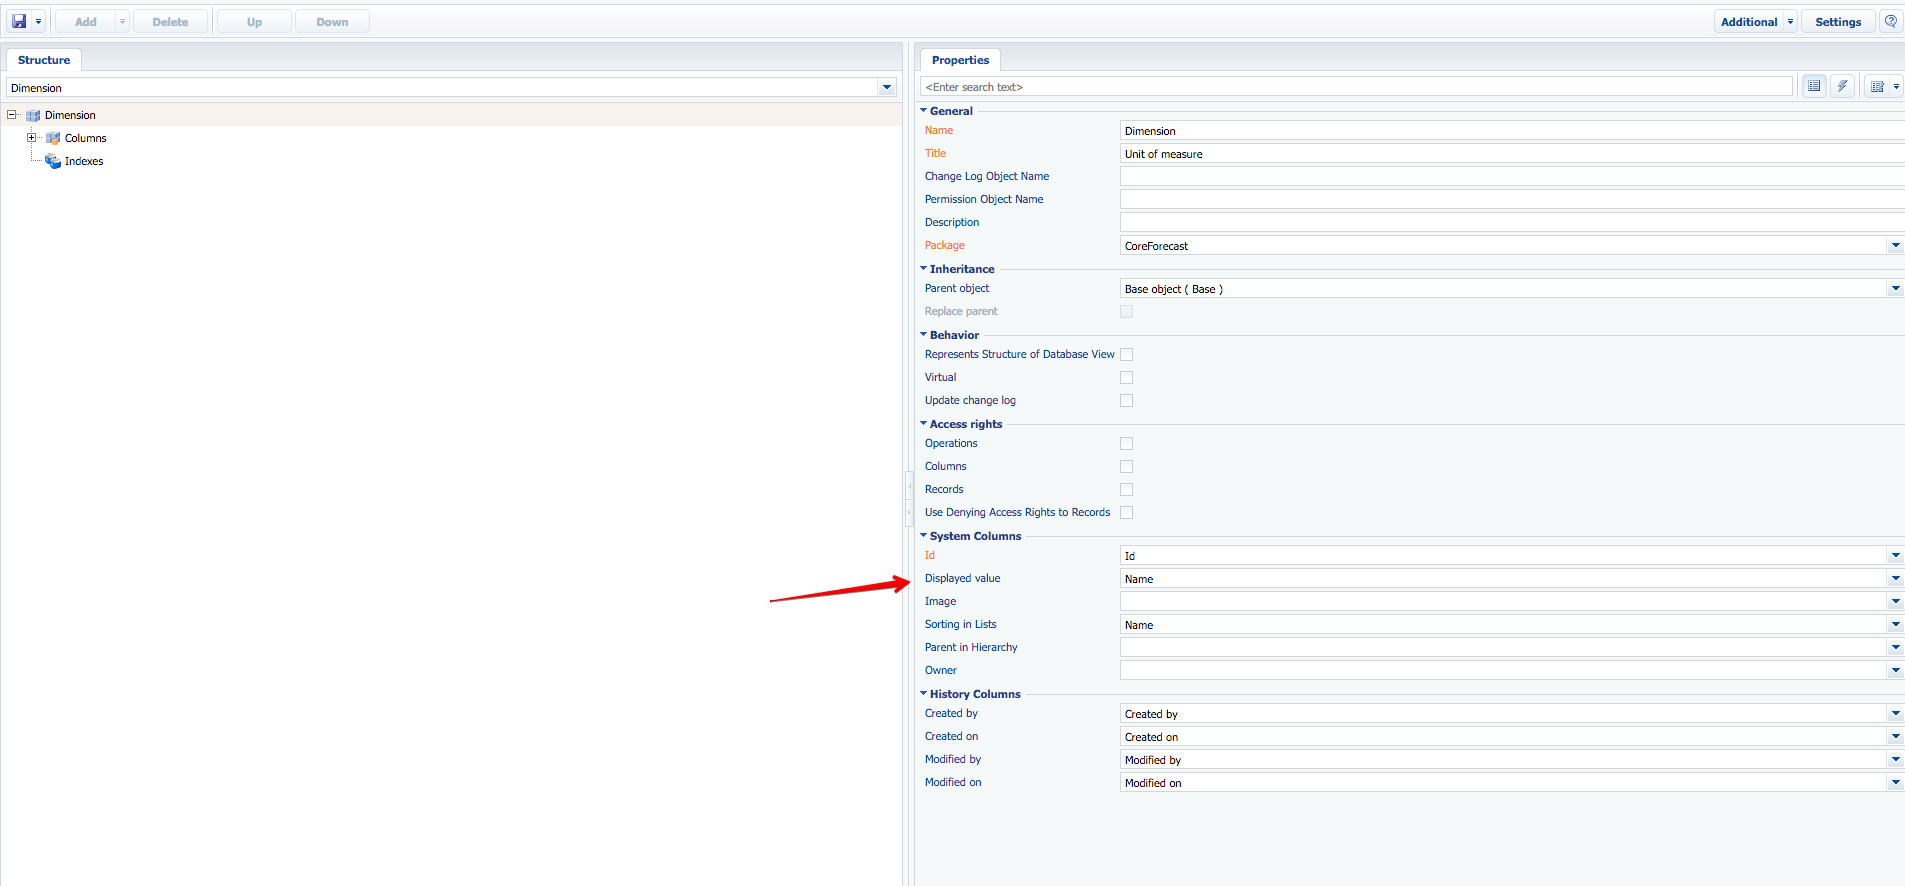Enable Update change log checkbox
Screen dimensions: 1905x886
(x=1127, y=401)
